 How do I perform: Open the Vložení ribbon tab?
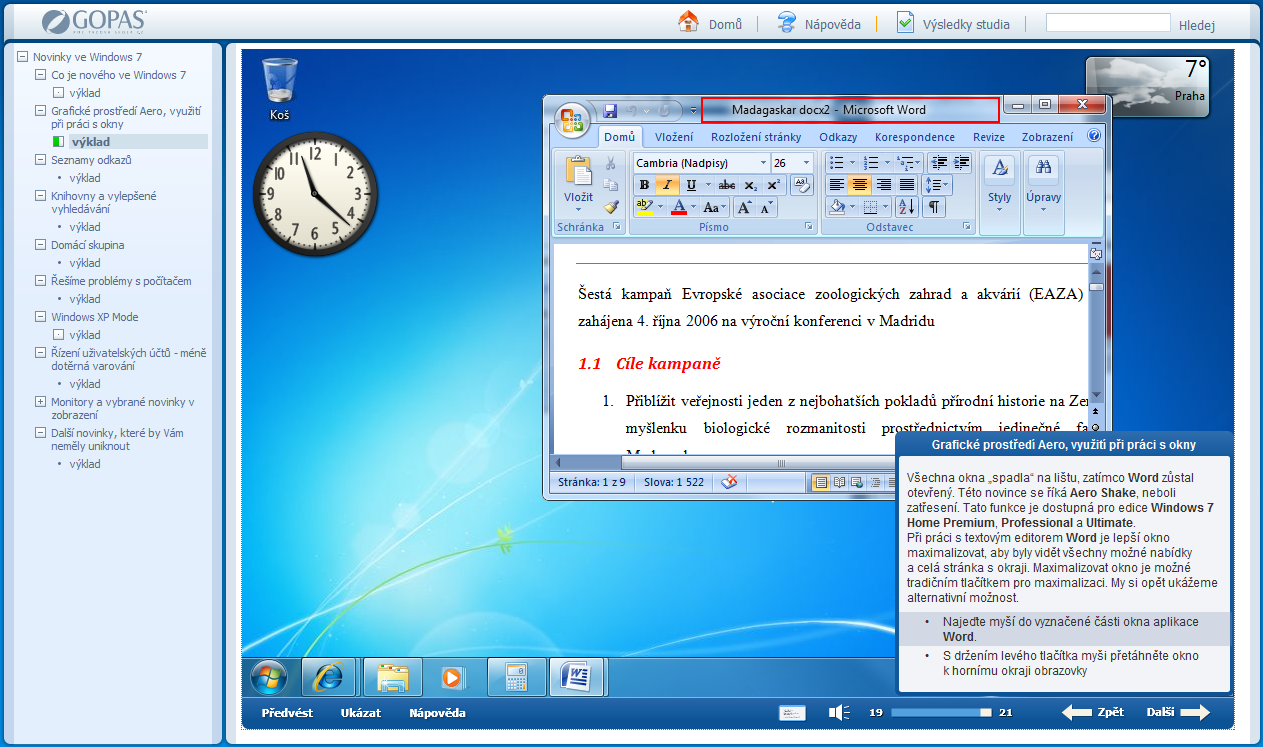point(674,137)
